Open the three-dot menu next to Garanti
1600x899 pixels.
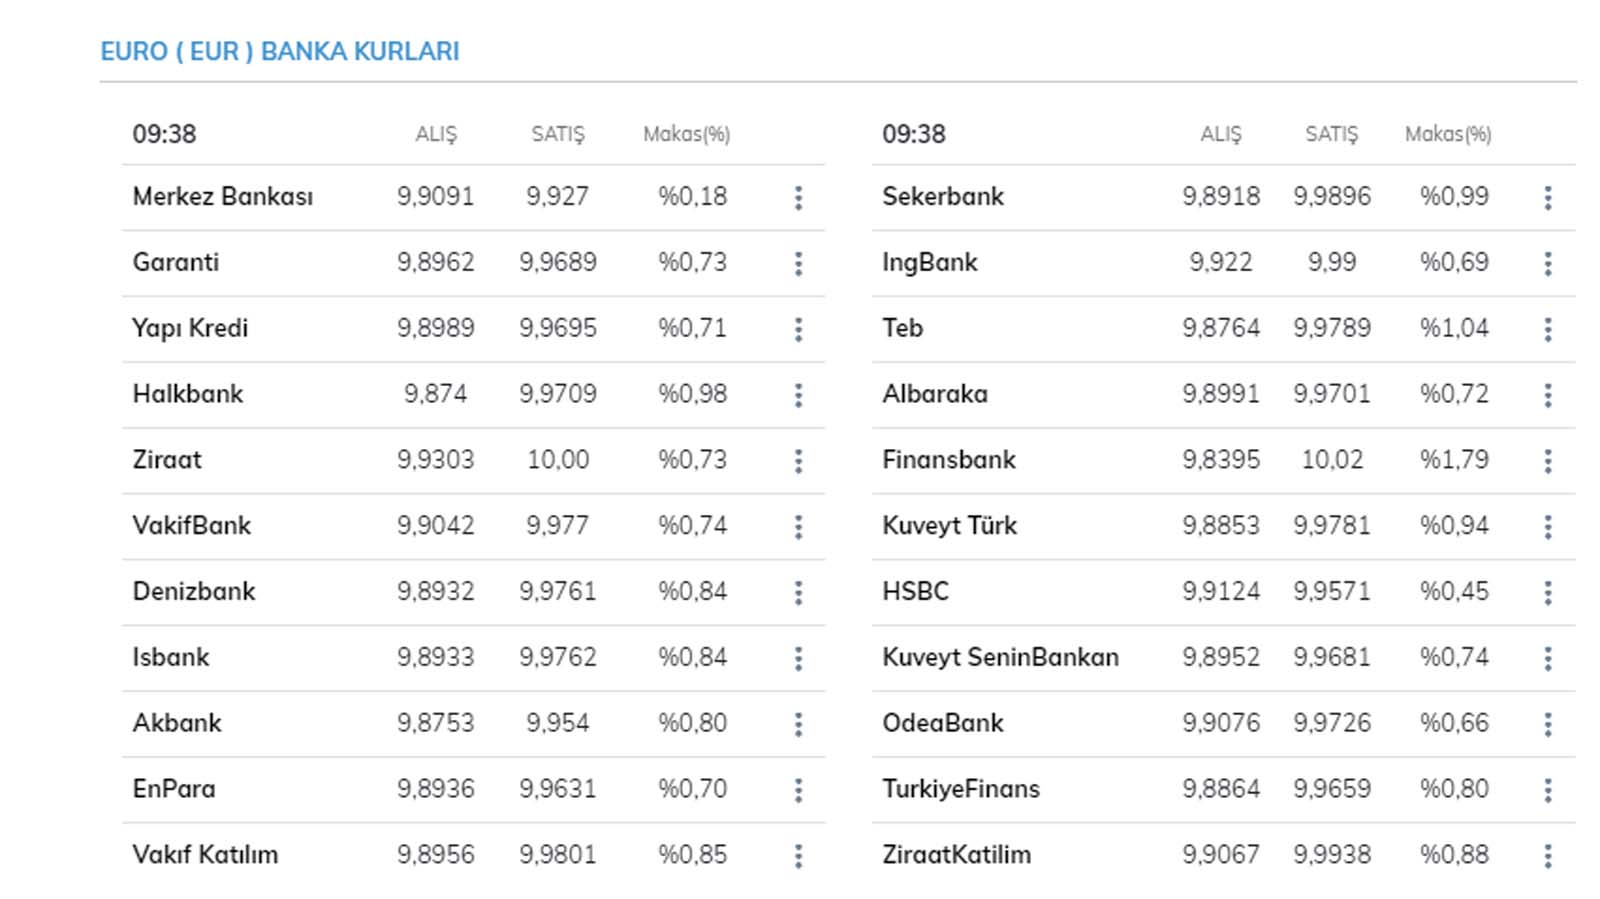798,263
